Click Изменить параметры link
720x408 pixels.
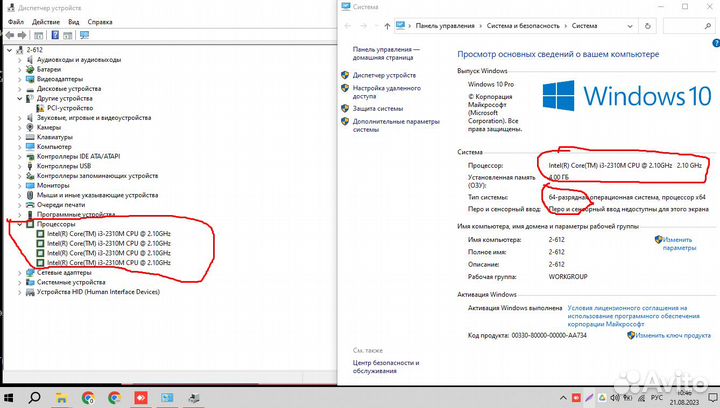(679, 244)
